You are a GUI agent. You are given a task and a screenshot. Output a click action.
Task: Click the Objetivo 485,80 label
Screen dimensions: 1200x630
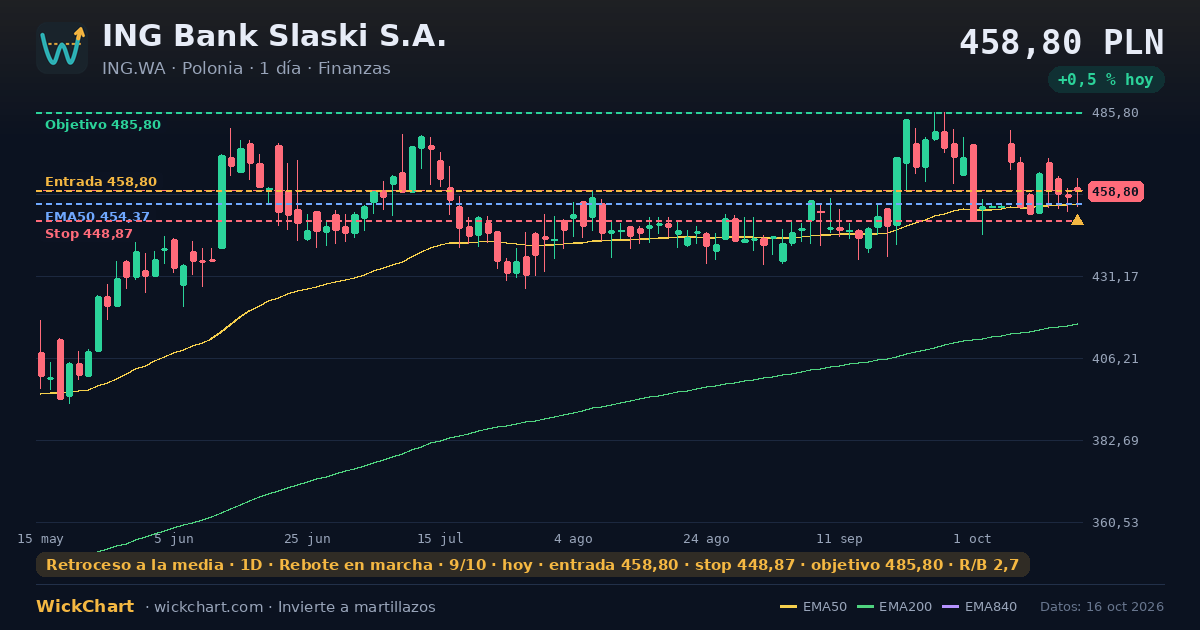pos(102,125)
